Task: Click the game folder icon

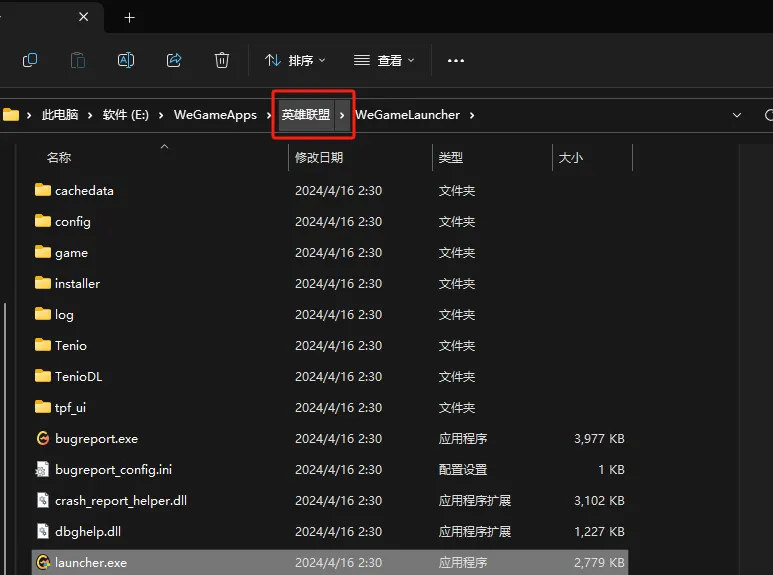Action: pyautogui.click(x=43, y=252)
